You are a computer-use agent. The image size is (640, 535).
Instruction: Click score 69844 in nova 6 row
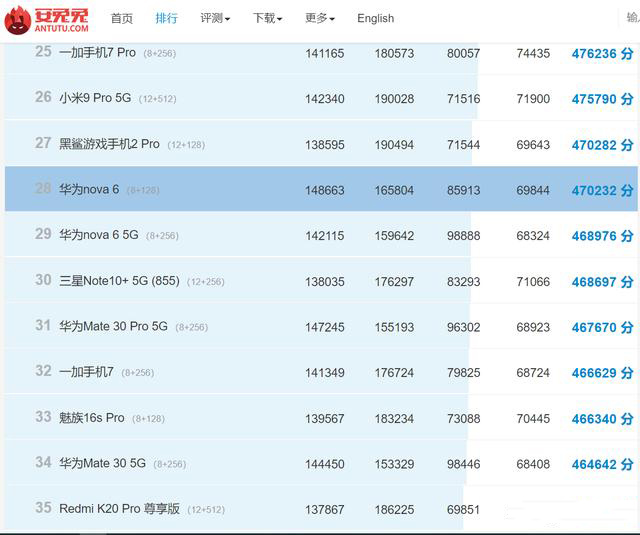point(533,190)
